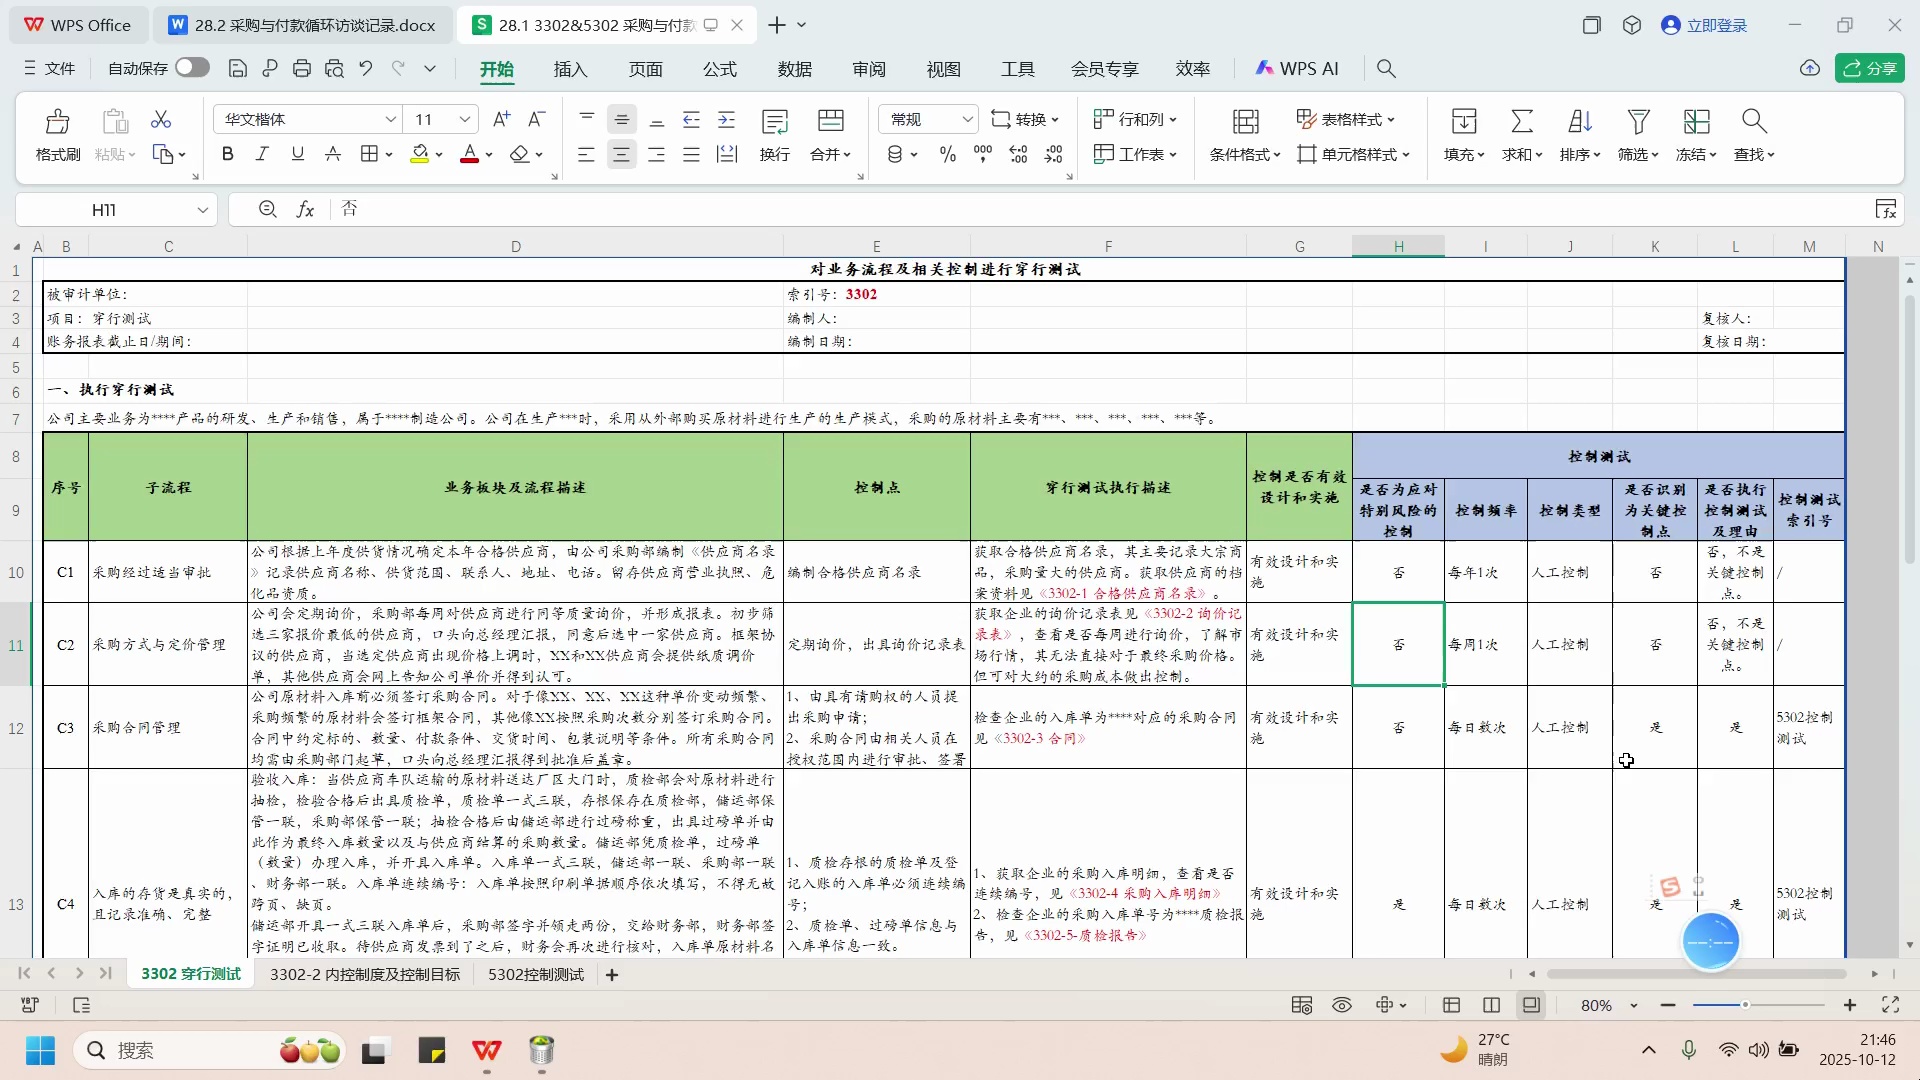Click the fill color bucket swatch
Viewport: 1920px width, 1080px height.
click(420, 154)
